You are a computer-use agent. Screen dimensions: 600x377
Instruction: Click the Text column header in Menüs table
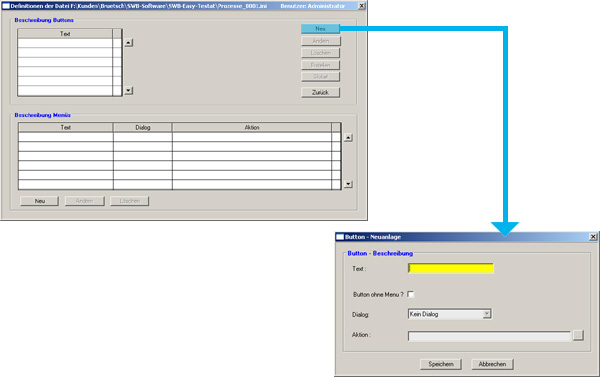(66, 127)
